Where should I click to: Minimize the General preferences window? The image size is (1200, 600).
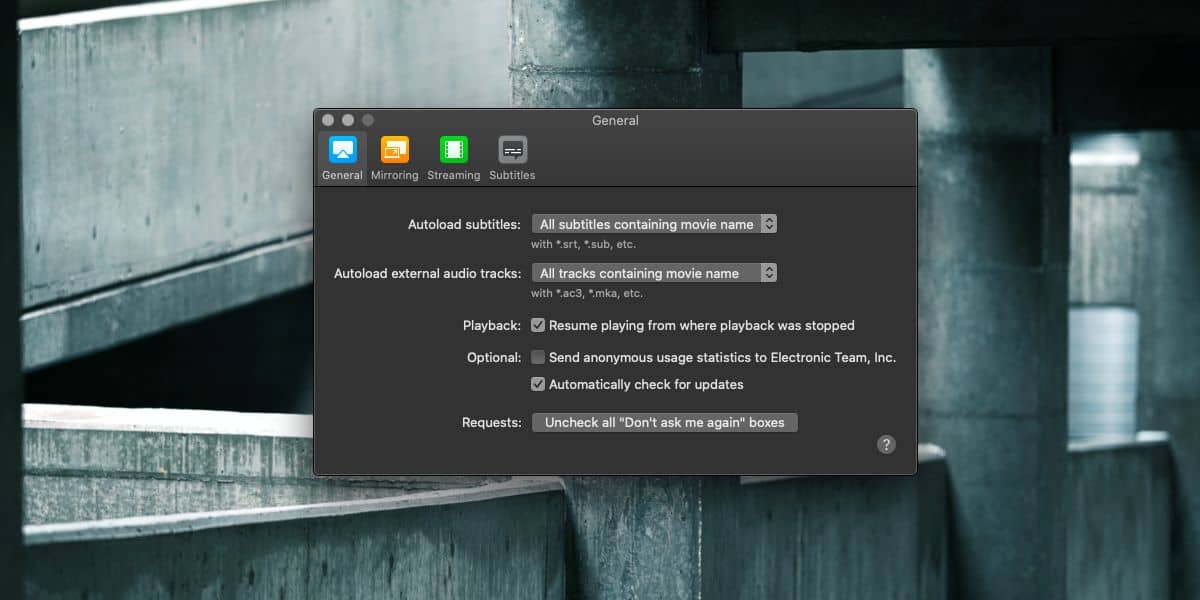click(348, 120)
